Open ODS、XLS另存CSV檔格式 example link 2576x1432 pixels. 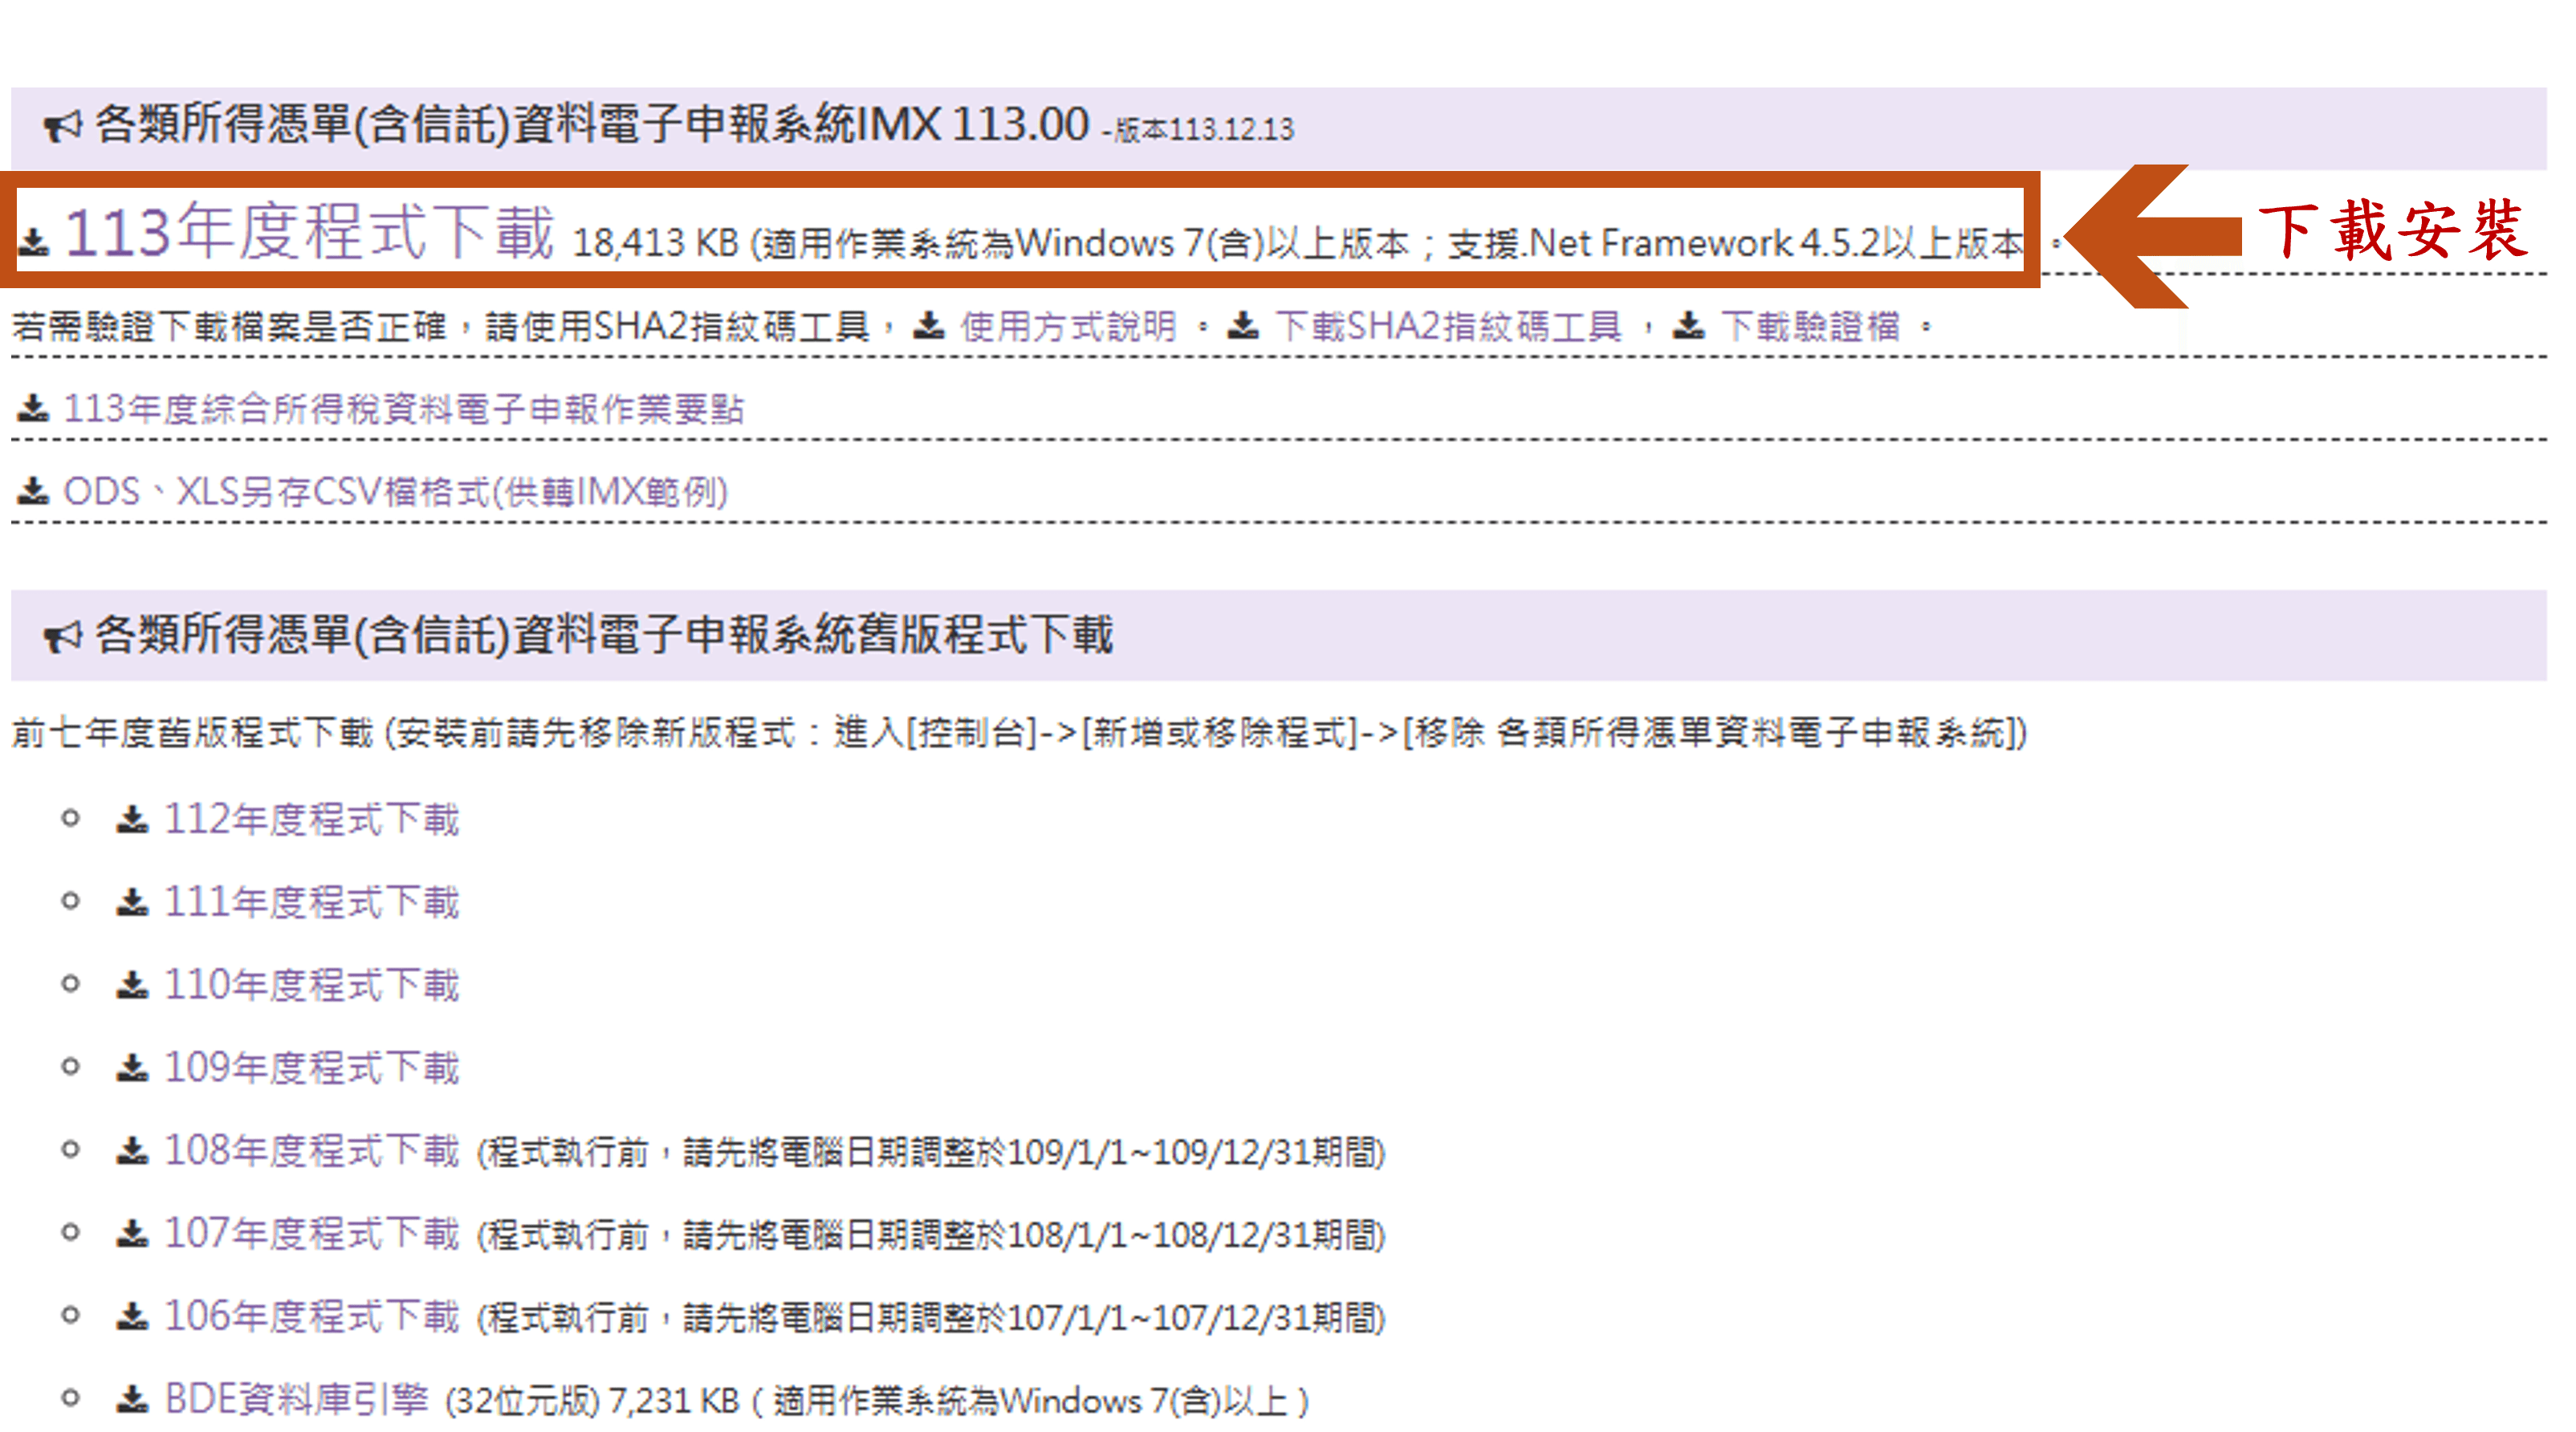coord(395,492)
